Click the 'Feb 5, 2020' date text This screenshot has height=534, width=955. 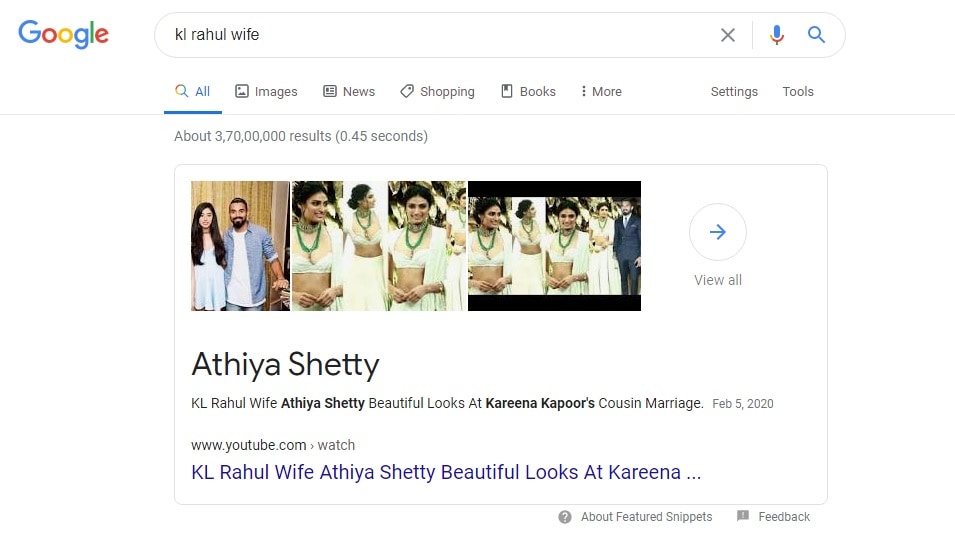[742, 404]
